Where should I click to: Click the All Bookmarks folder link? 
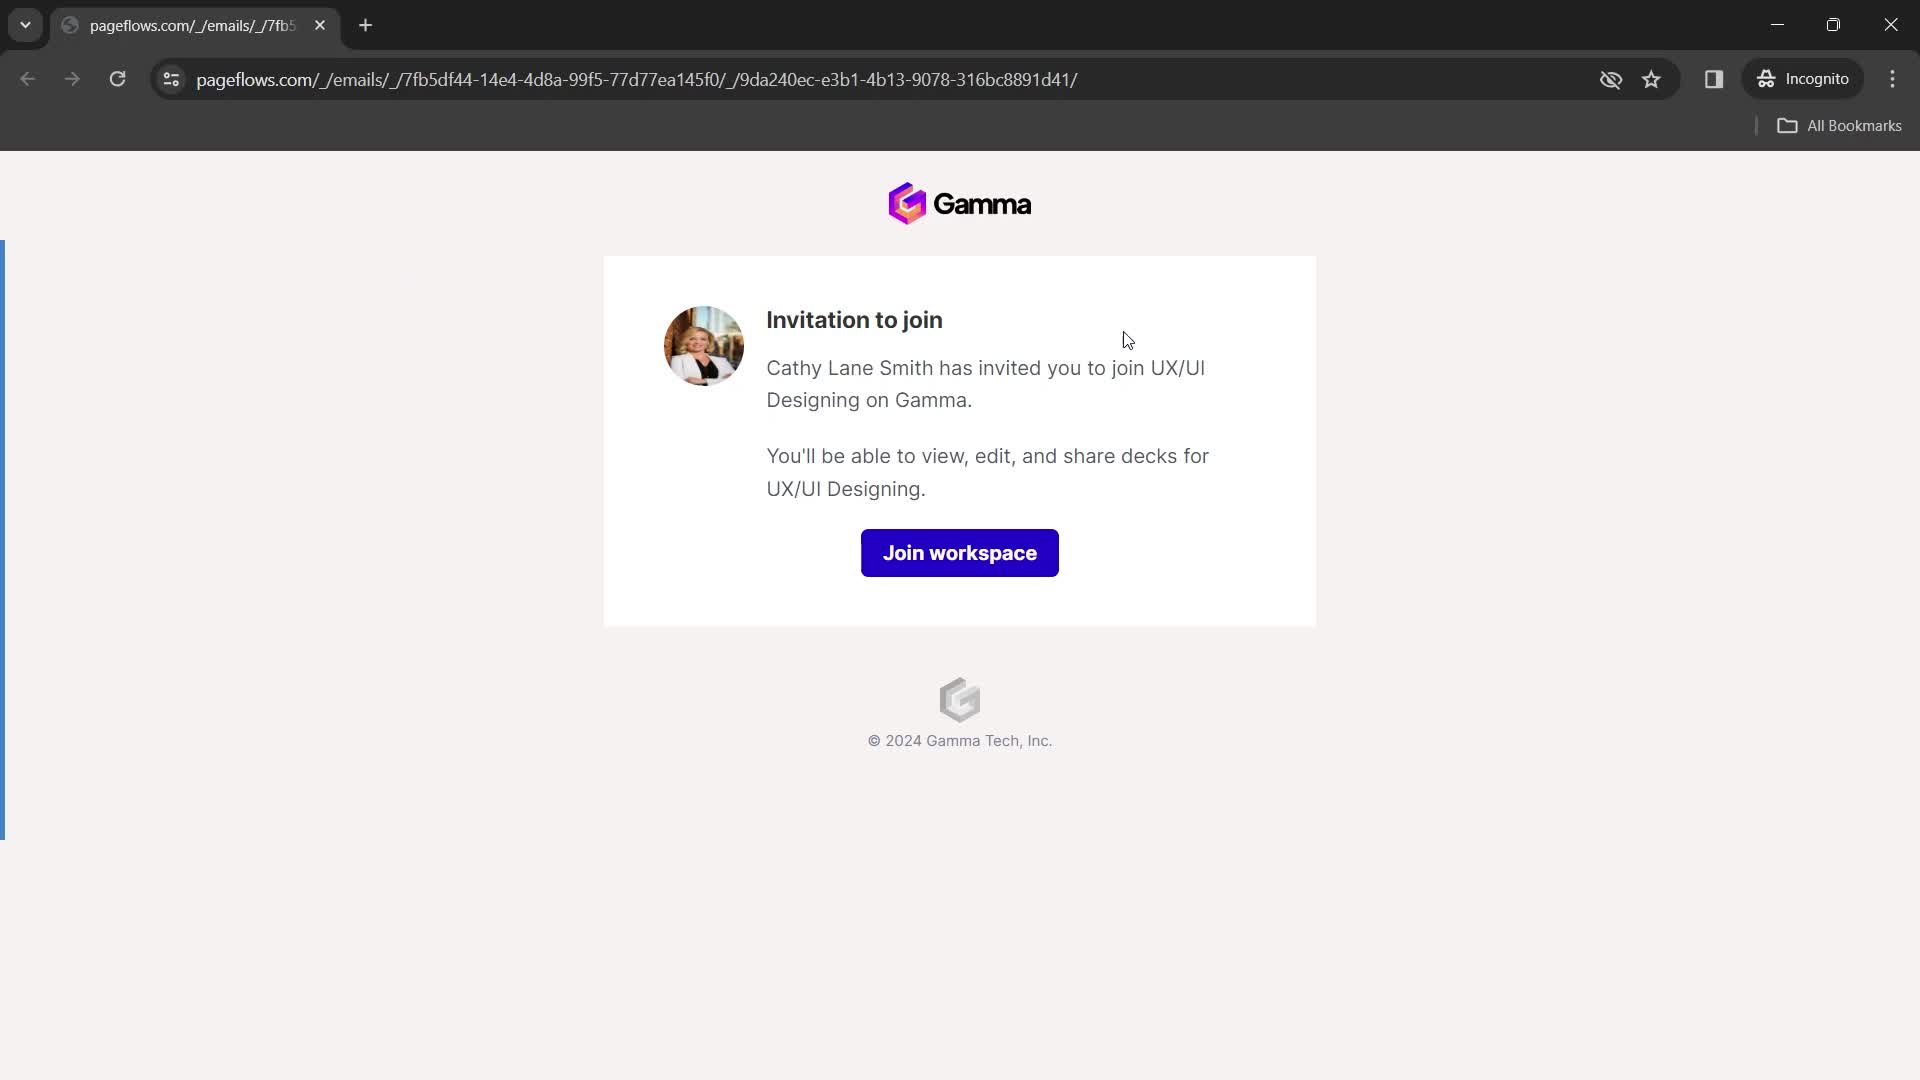click(1841, 125)
